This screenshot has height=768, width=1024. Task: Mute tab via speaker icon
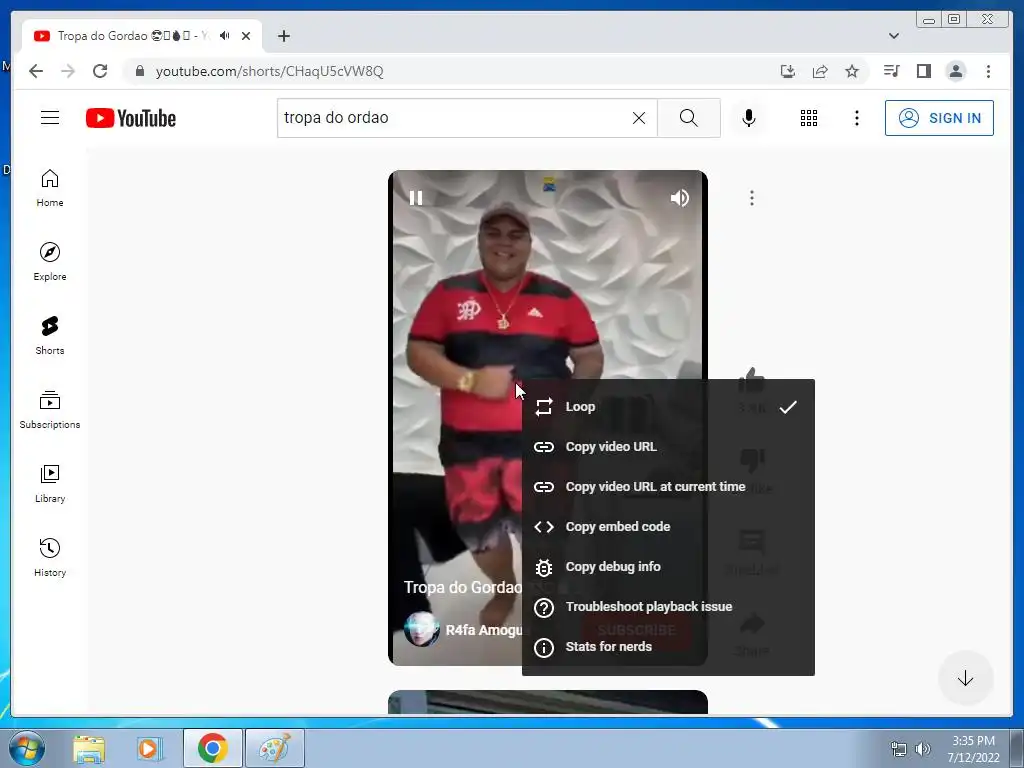(225, 36)
